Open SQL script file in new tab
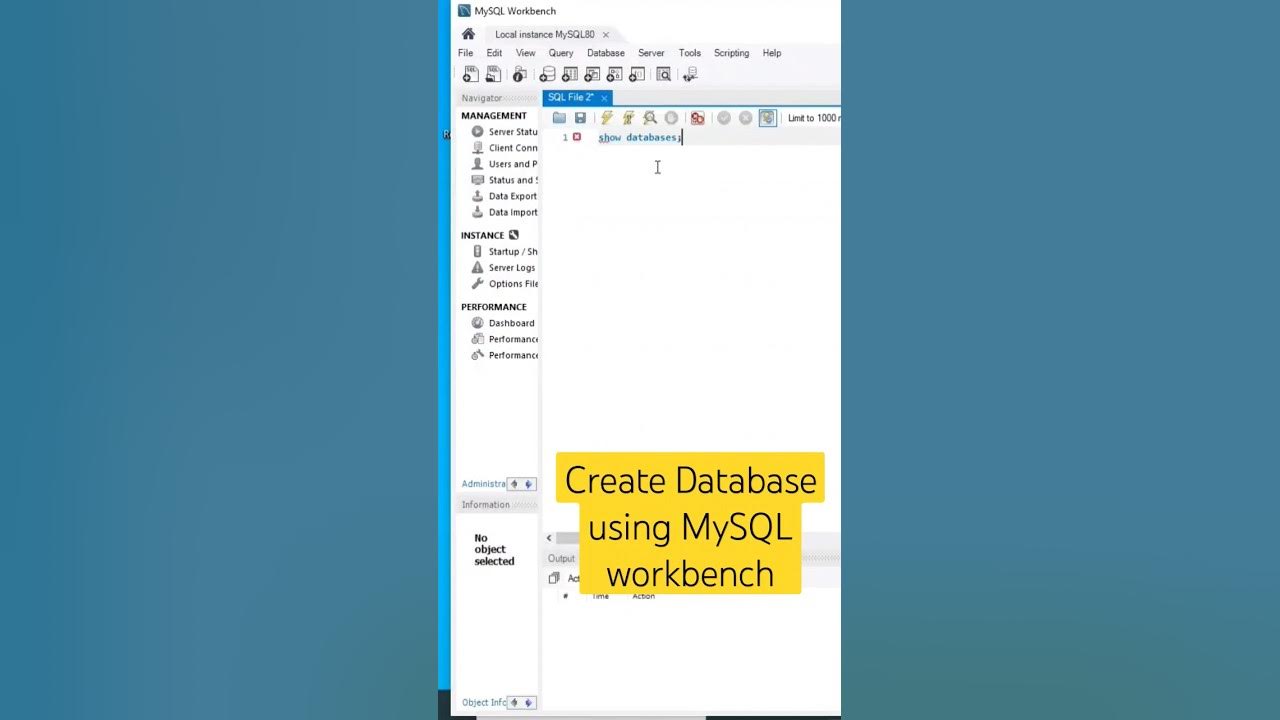Screen dimensions: 1280x720 pos(493,75)
